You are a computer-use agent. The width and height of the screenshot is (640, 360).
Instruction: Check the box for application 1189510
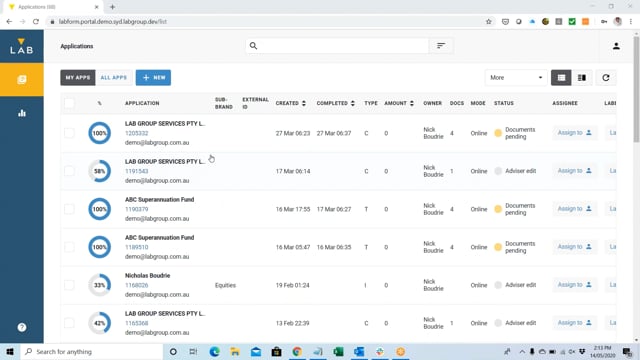[x=69, y=247]
